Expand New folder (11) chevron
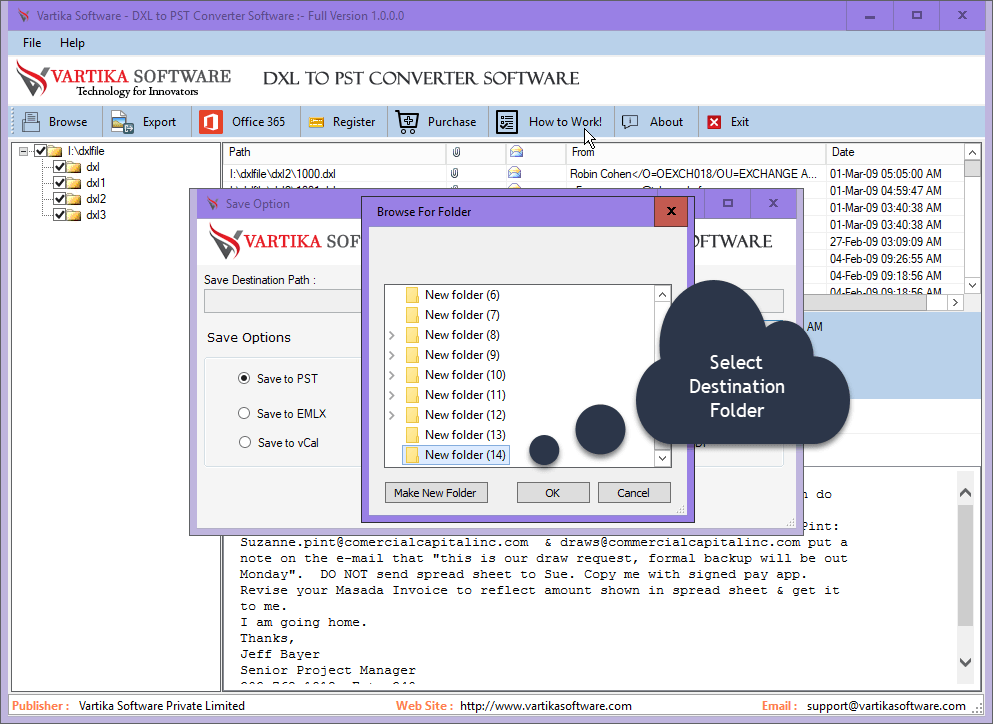 391,395
